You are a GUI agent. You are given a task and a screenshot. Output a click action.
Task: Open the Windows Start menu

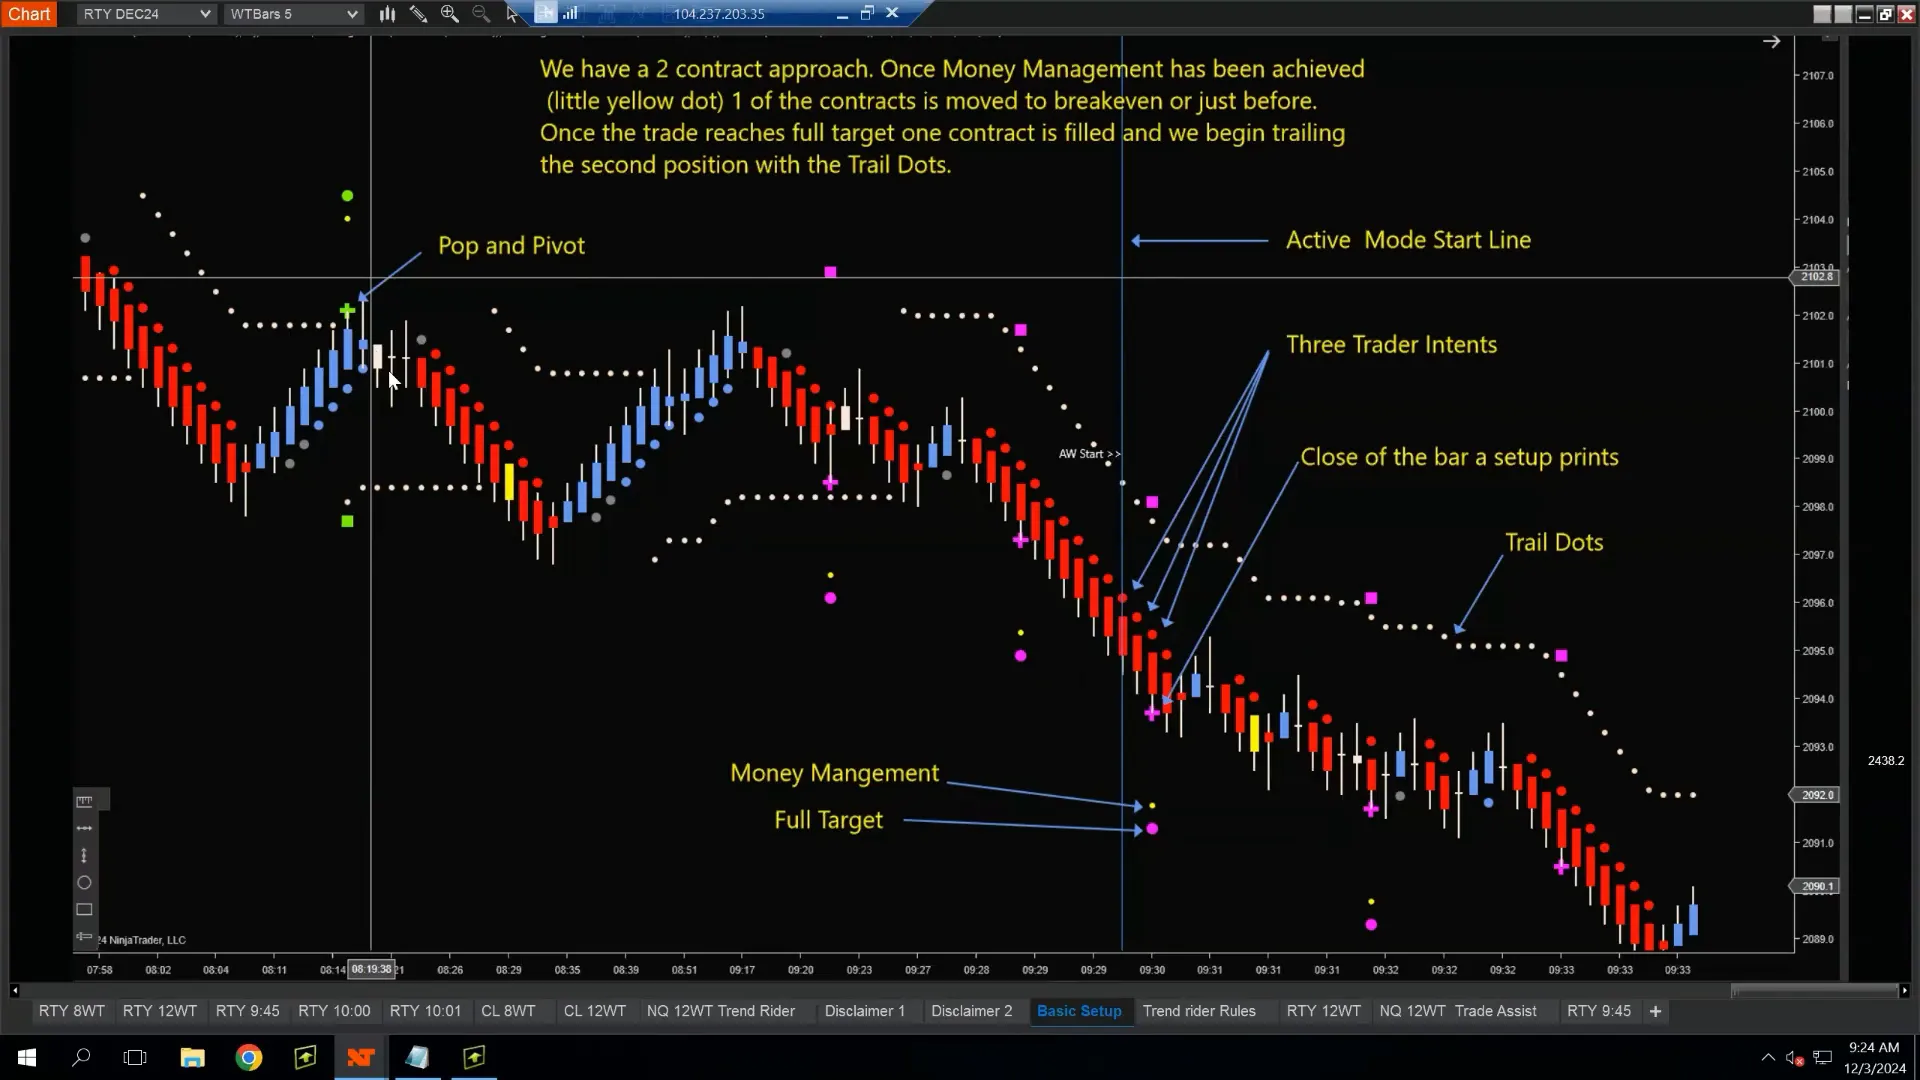point(27,1057)
